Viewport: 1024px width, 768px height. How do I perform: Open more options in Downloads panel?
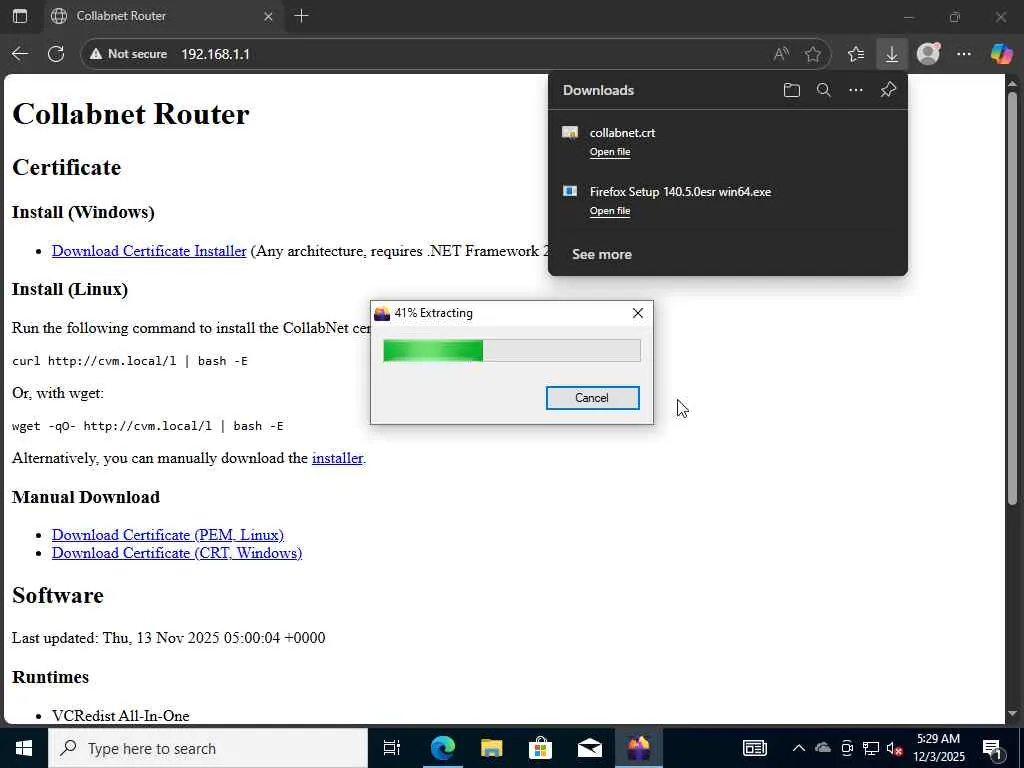tap(856, 90)
